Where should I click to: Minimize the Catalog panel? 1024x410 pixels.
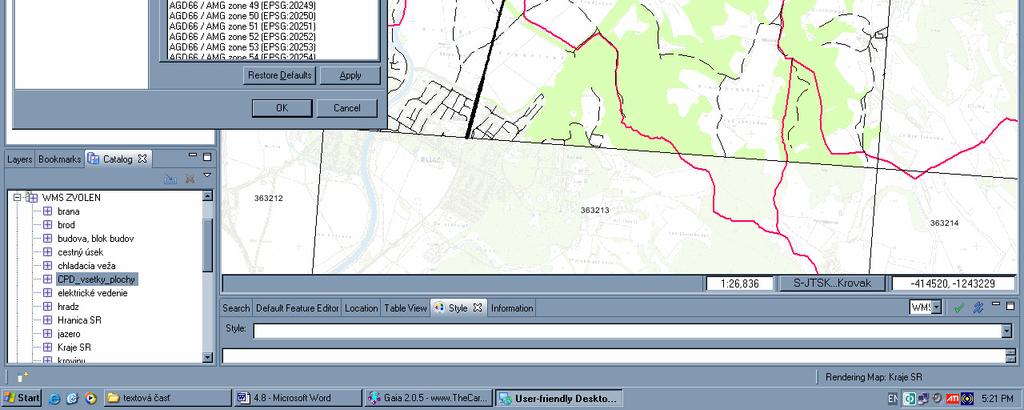193,155
